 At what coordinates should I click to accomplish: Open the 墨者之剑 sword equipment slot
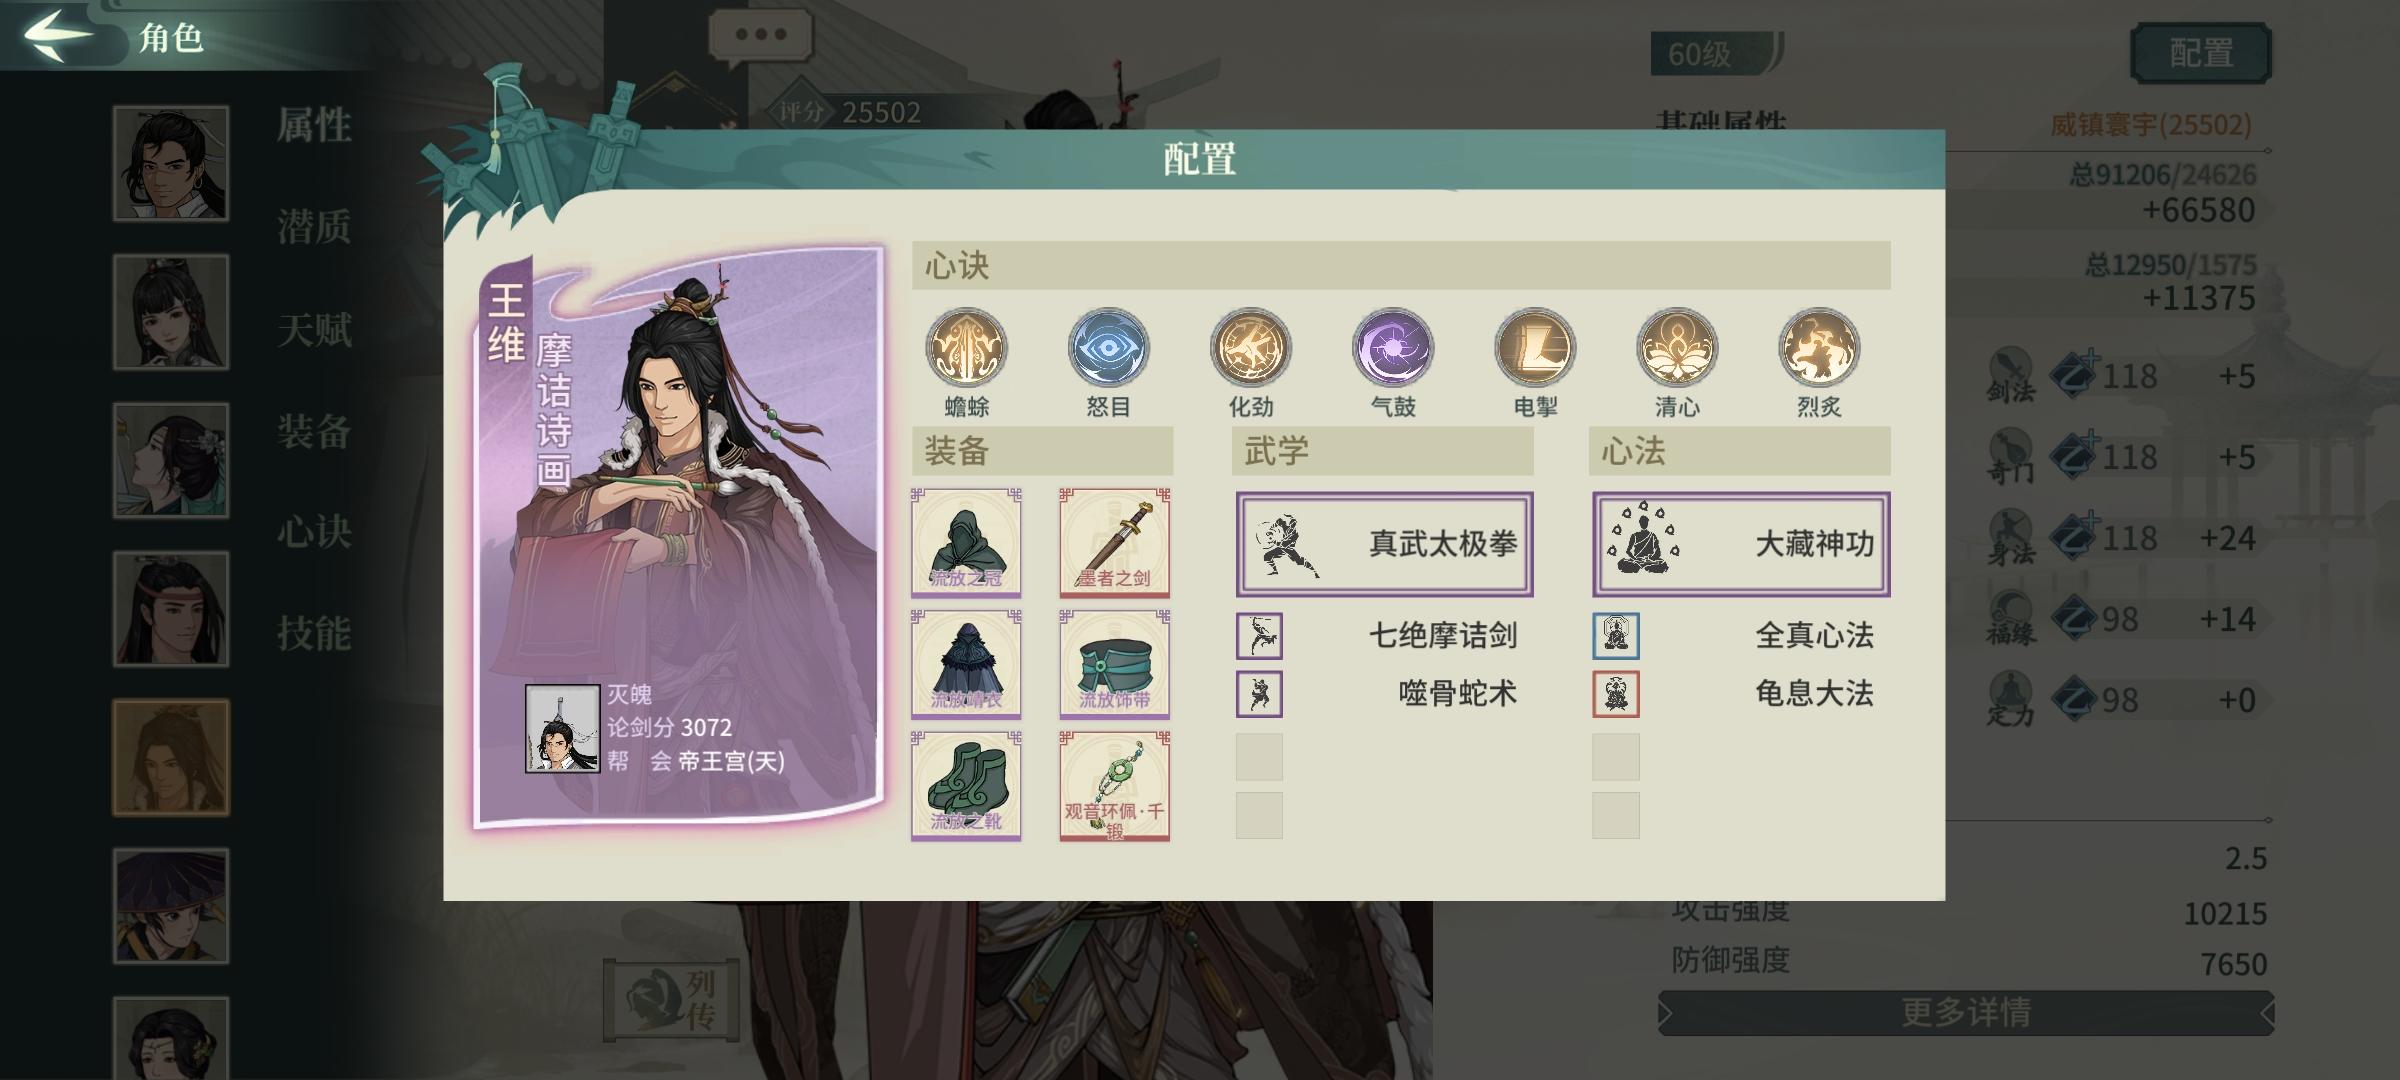point(1115,542)
